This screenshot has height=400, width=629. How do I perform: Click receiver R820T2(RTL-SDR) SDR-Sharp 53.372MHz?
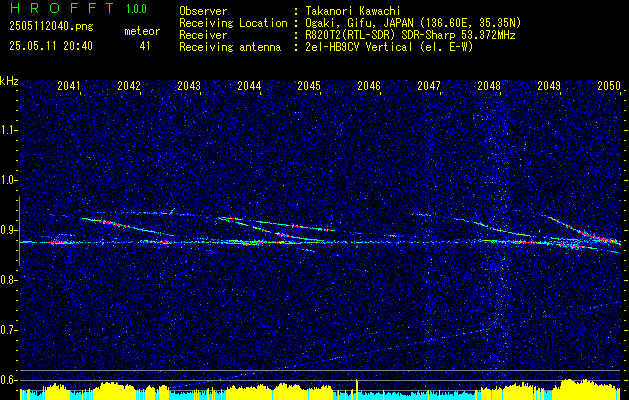coord(410,35)
